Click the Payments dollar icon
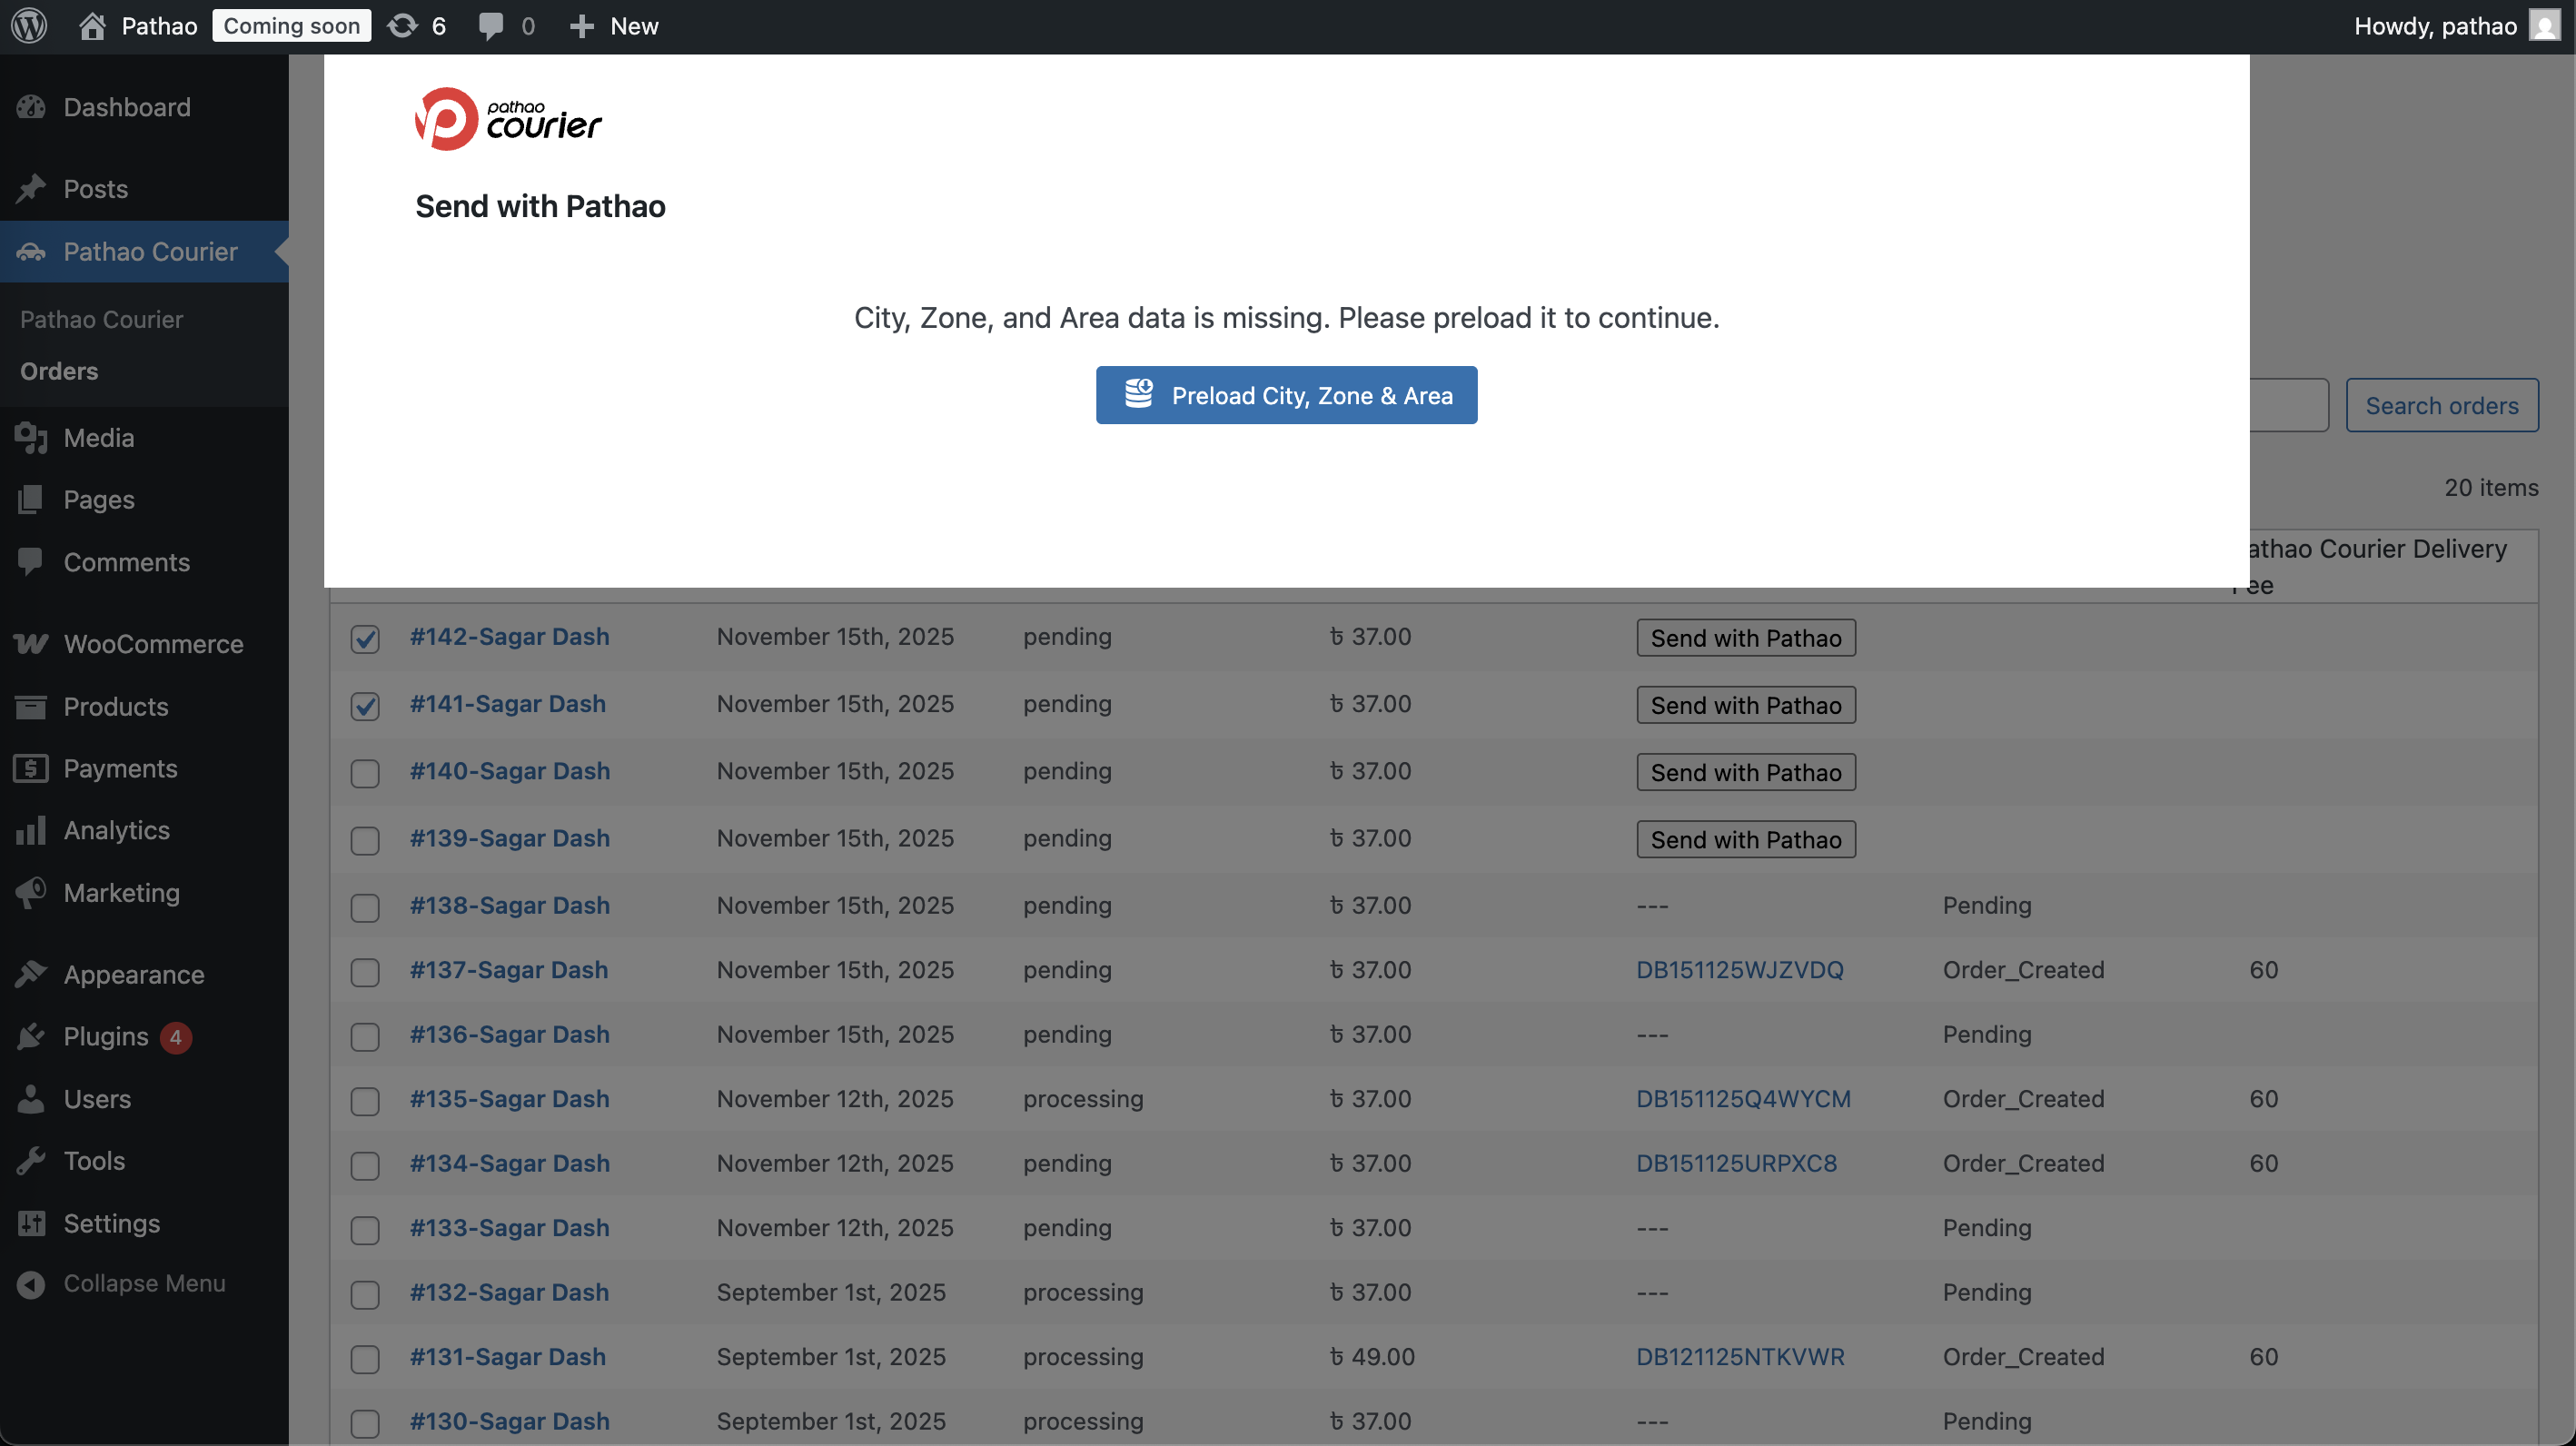 tap(31, 768)
